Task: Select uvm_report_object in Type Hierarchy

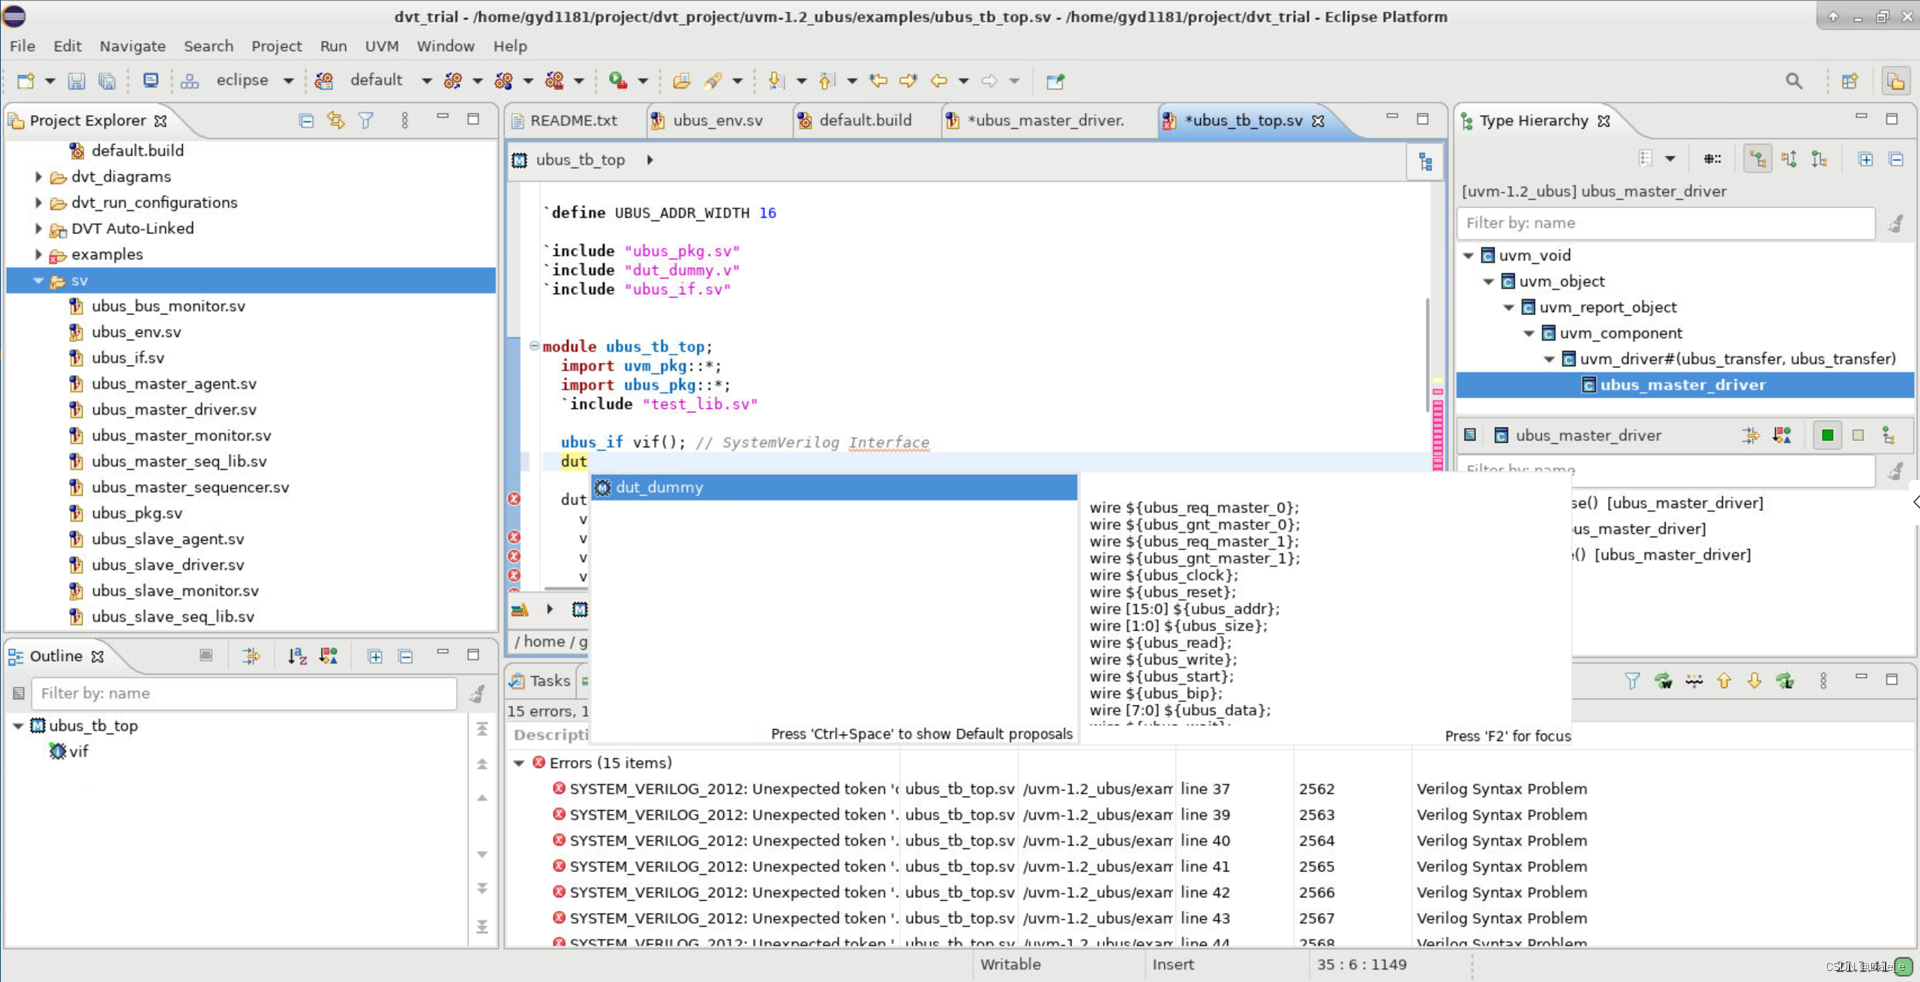Action: click(1607, 308)
